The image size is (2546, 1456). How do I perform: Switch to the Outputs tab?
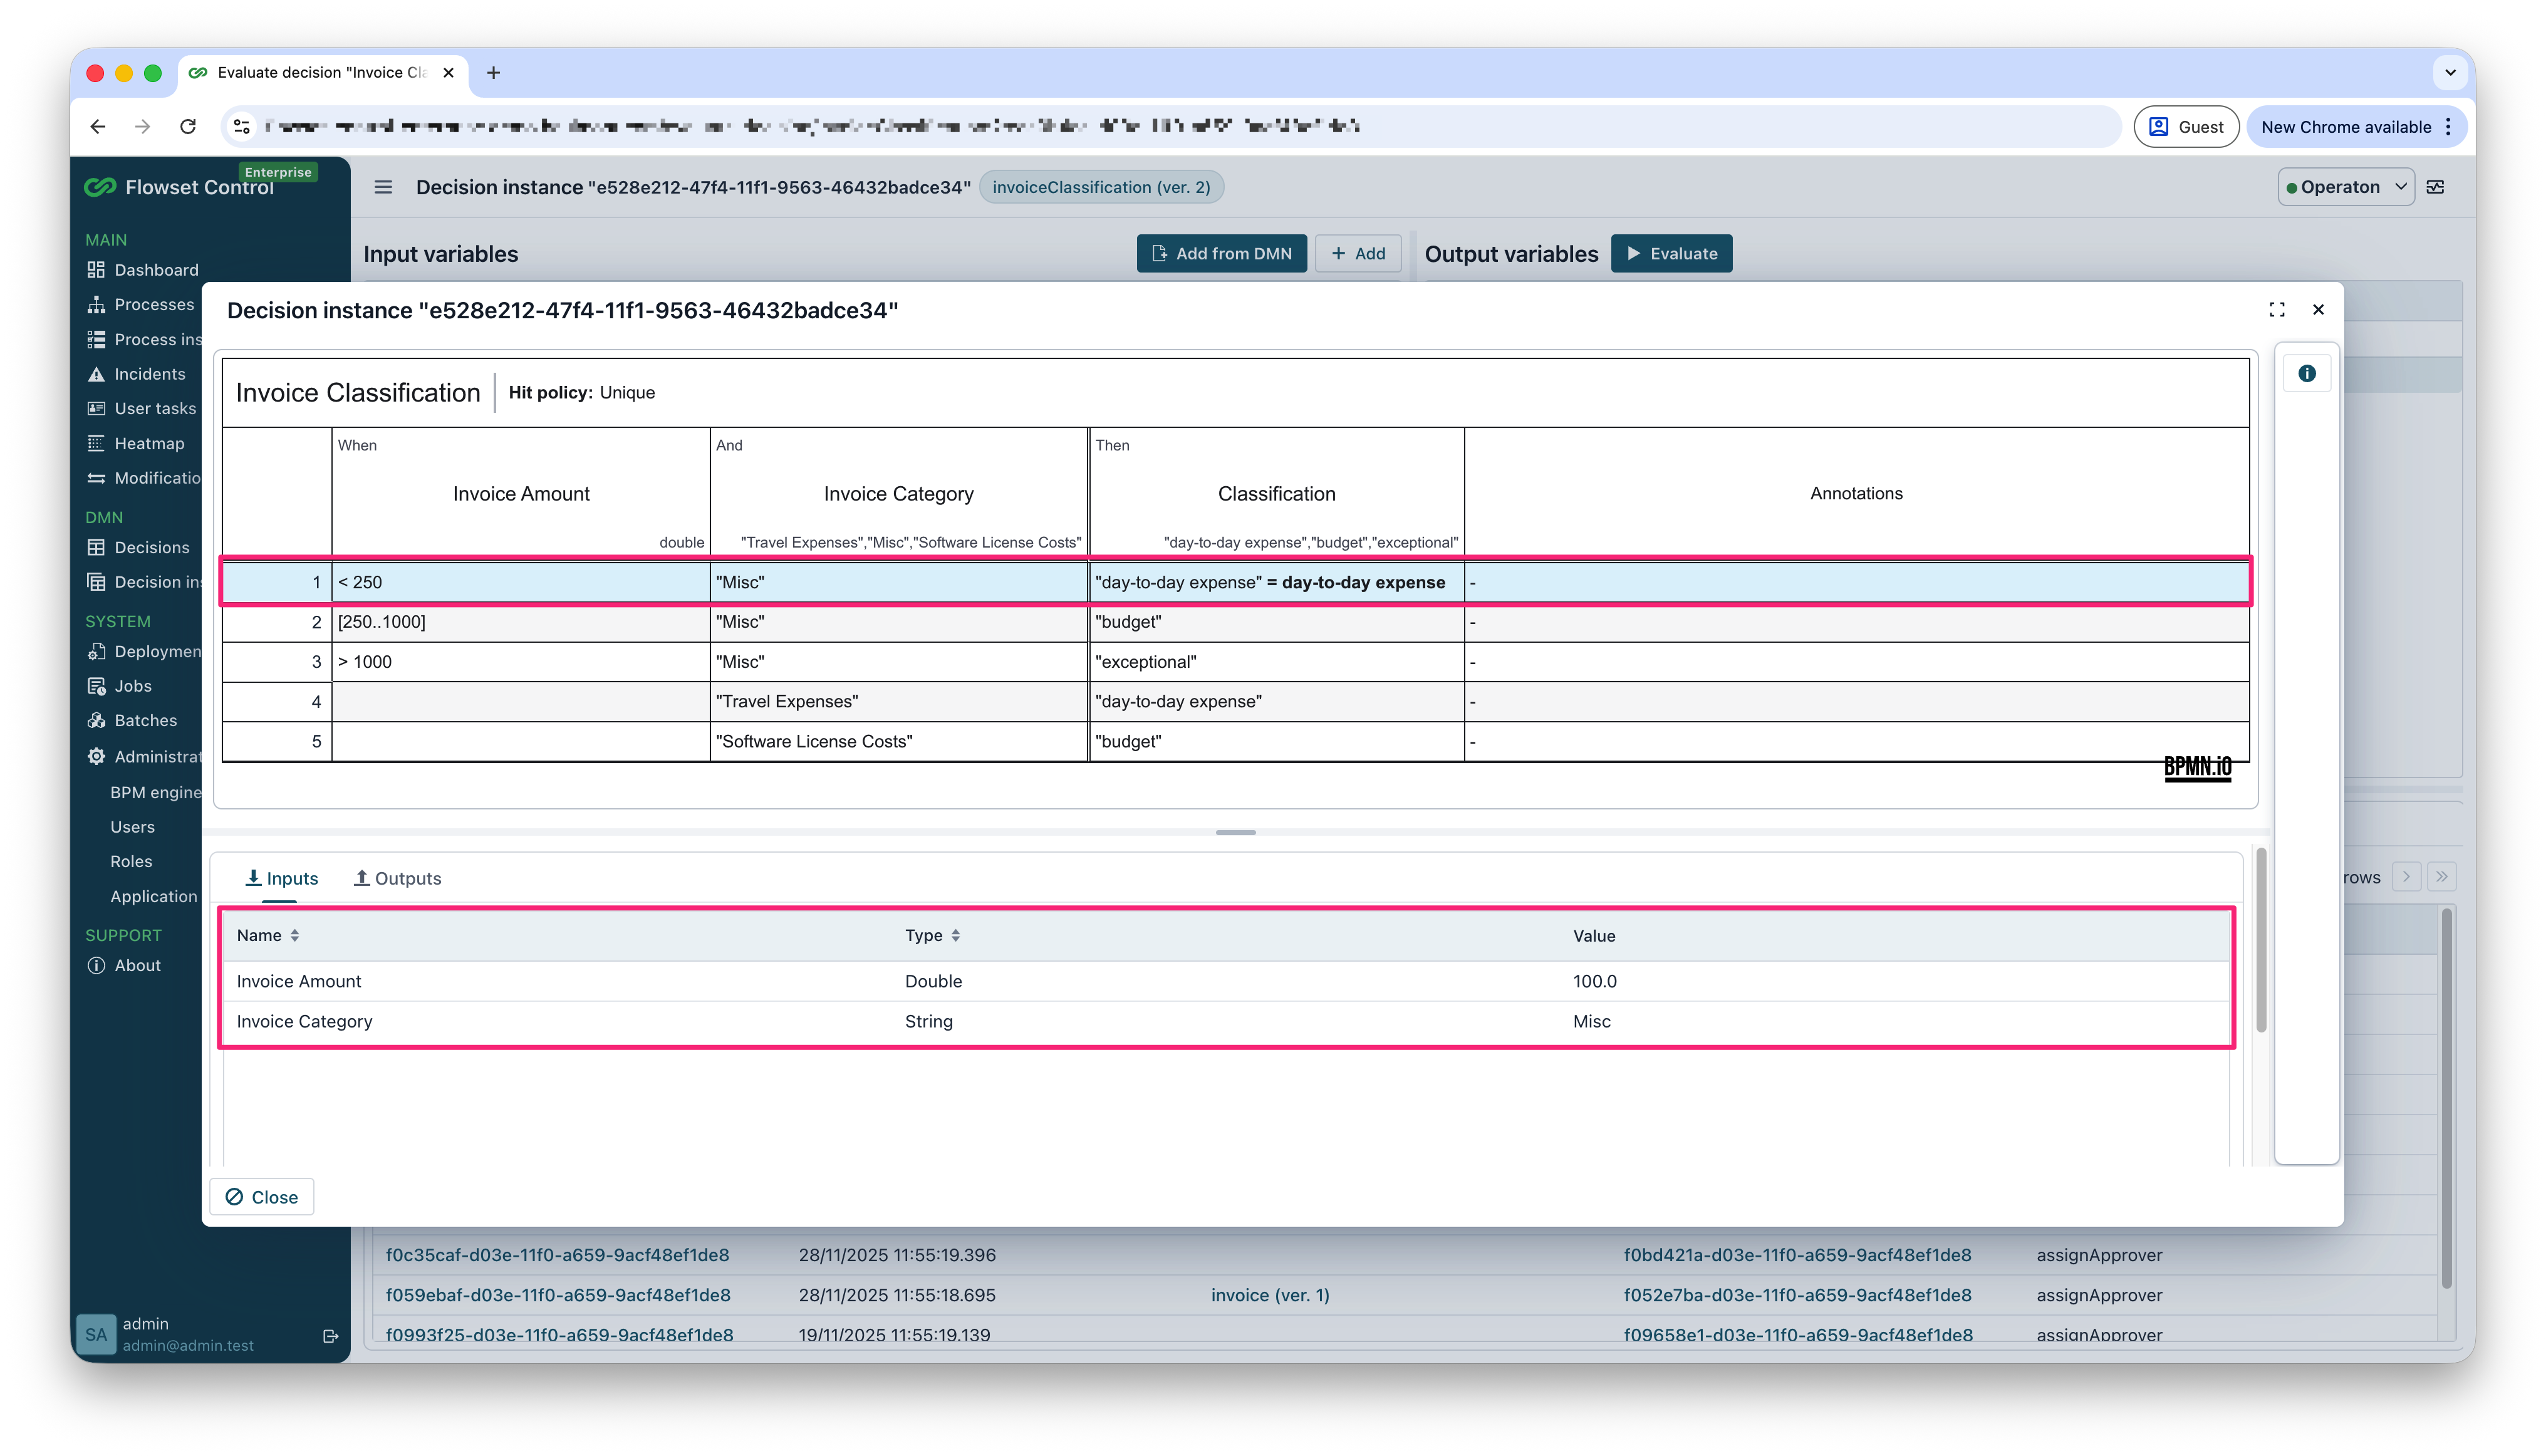coord(397,878)
